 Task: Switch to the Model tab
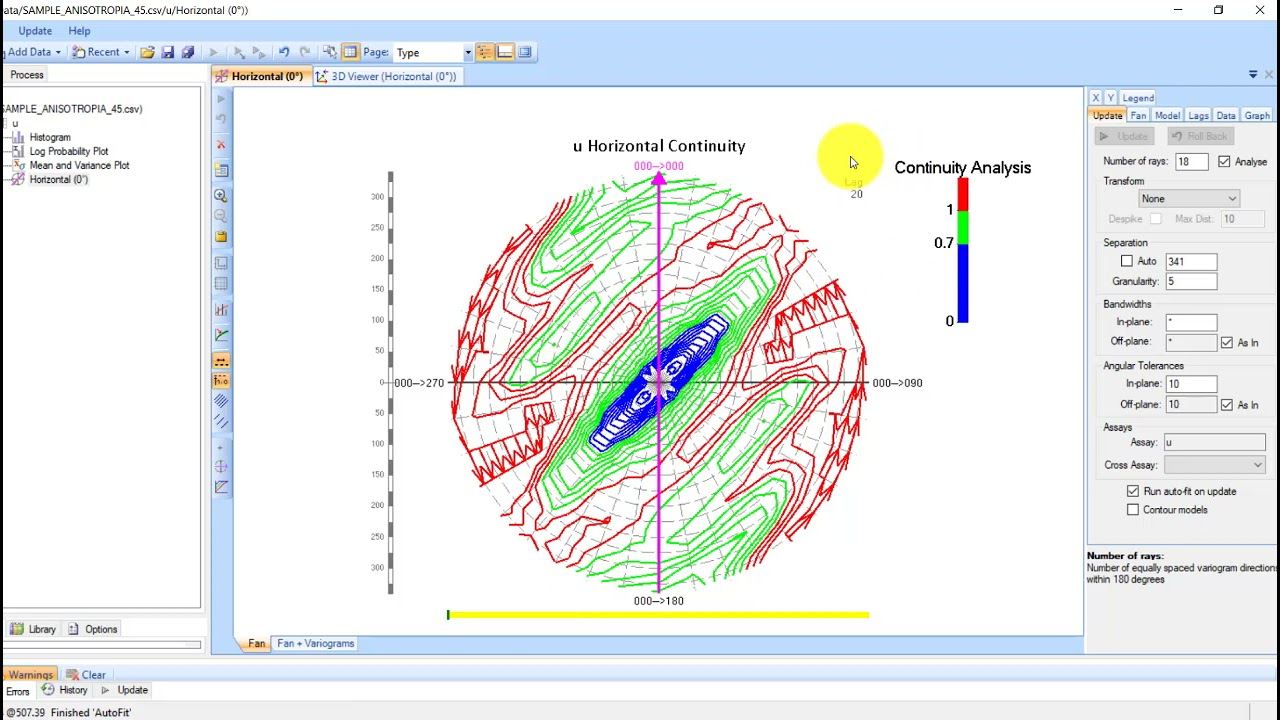pos(1167,116)
